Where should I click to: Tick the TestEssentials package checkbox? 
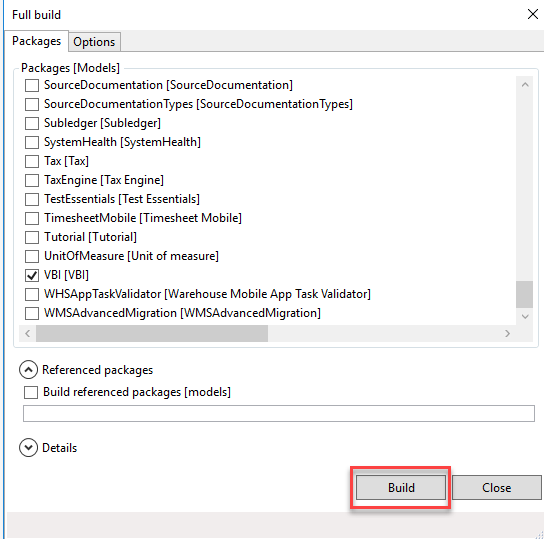coord(32,199)
